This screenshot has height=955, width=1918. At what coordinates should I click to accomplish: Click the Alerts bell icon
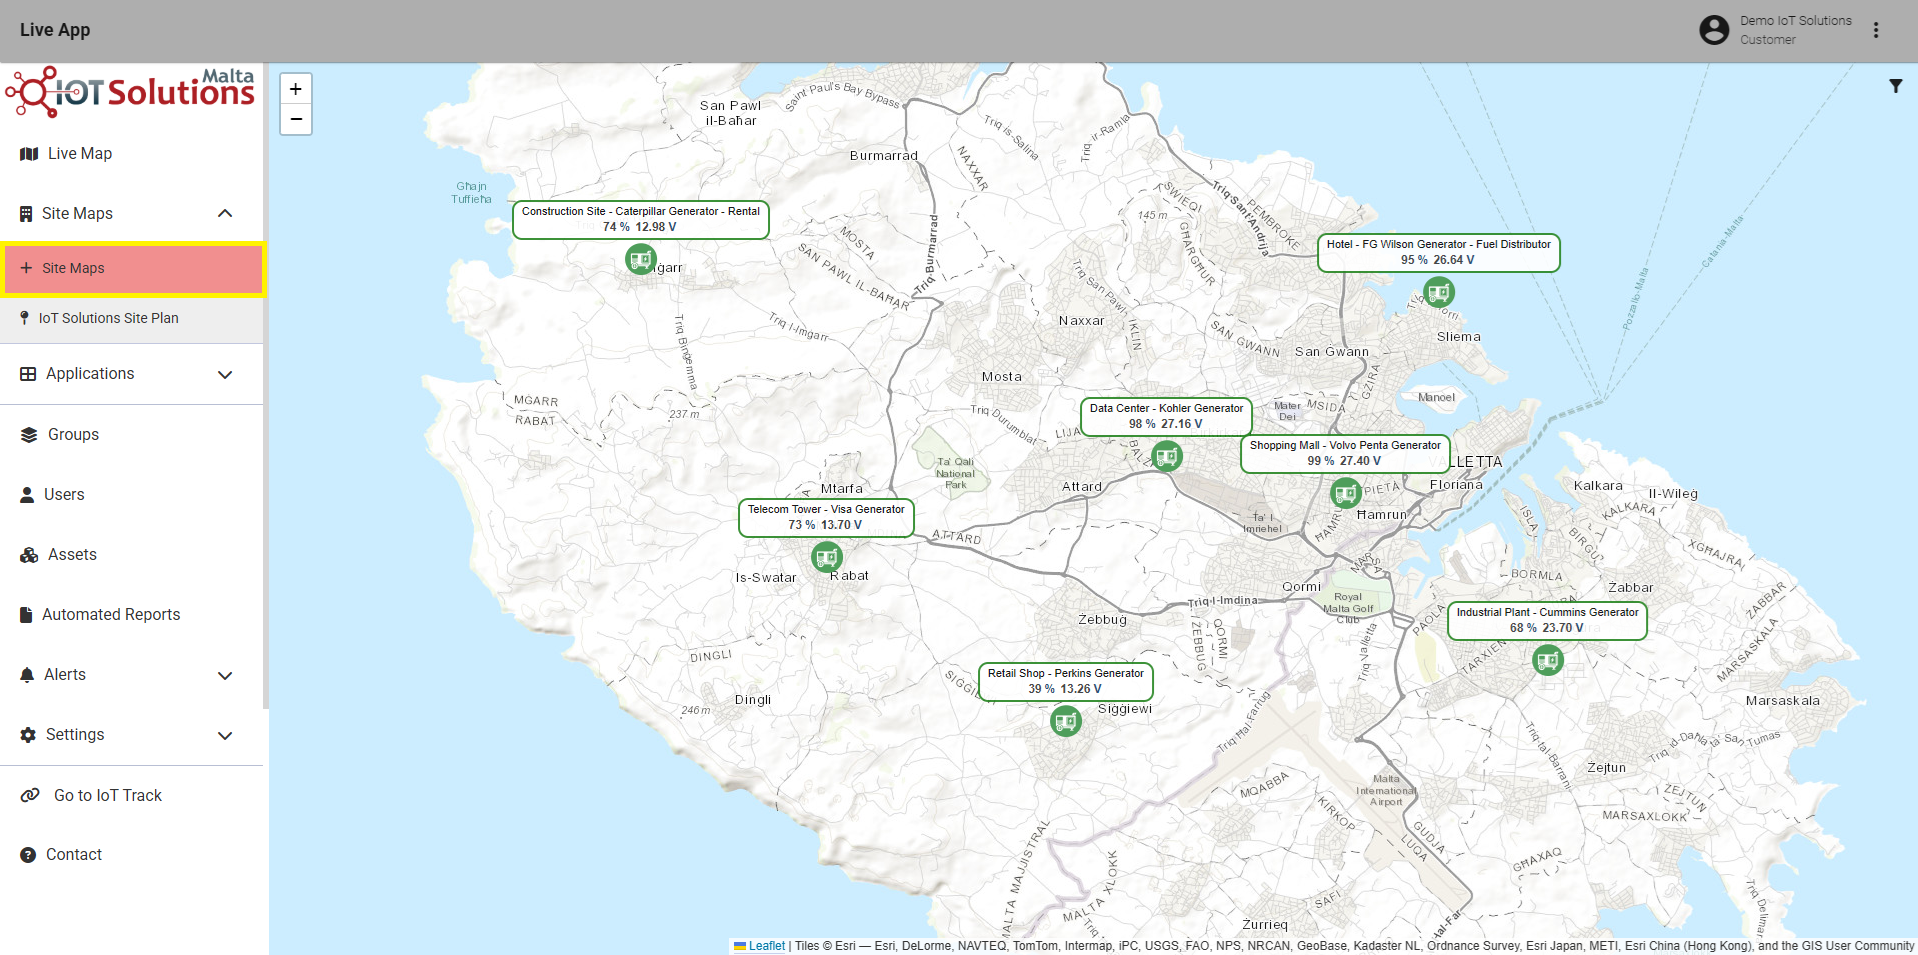27,675
